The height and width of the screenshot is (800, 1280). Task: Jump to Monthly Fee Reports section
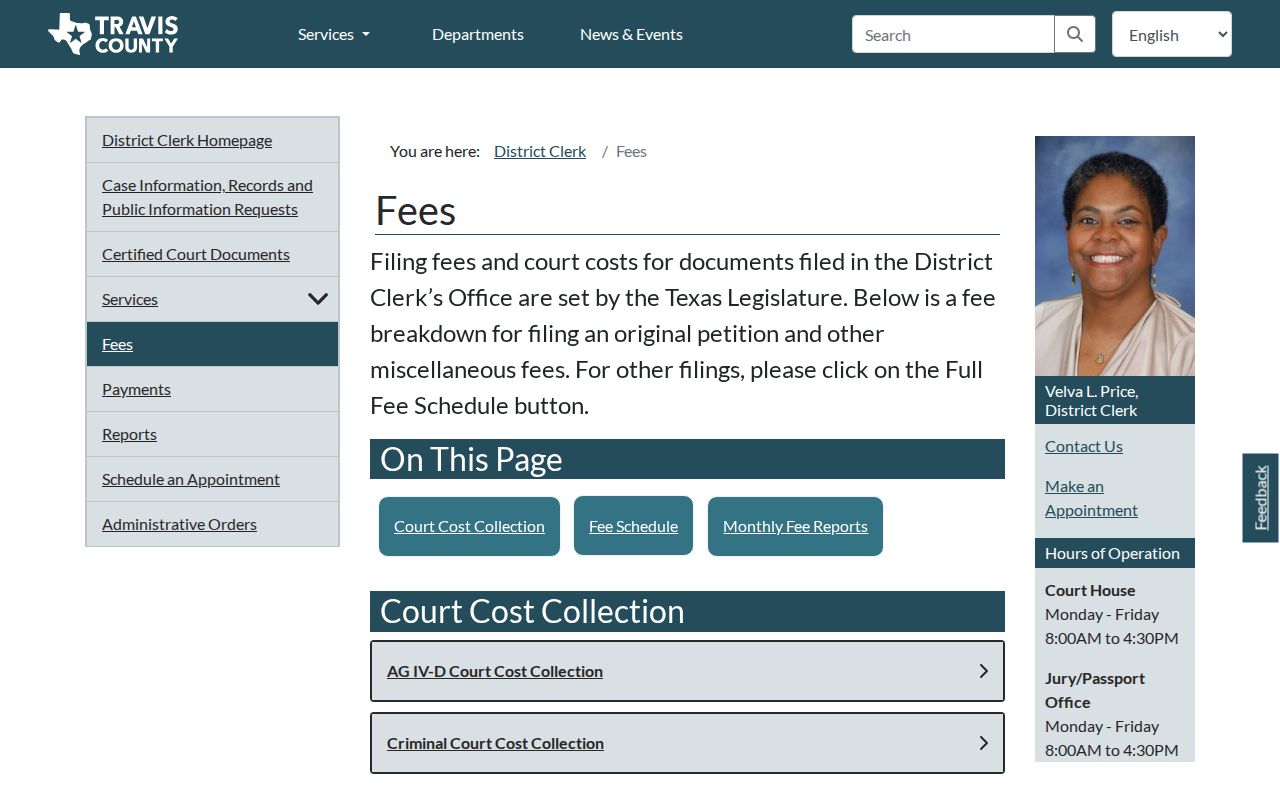pyautogui.click(x=795, y=526)
